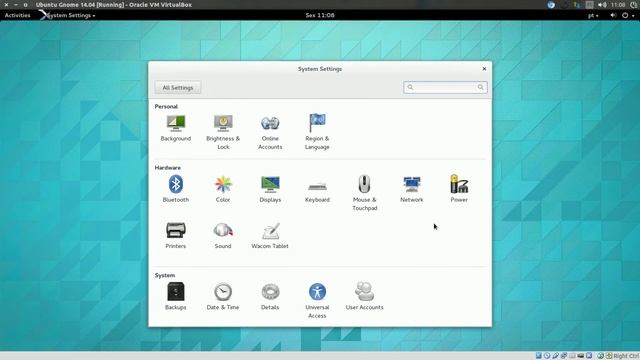Open the Bluetooth settings
The width and height of the screenshot is (640, 360).
point(176,189)
